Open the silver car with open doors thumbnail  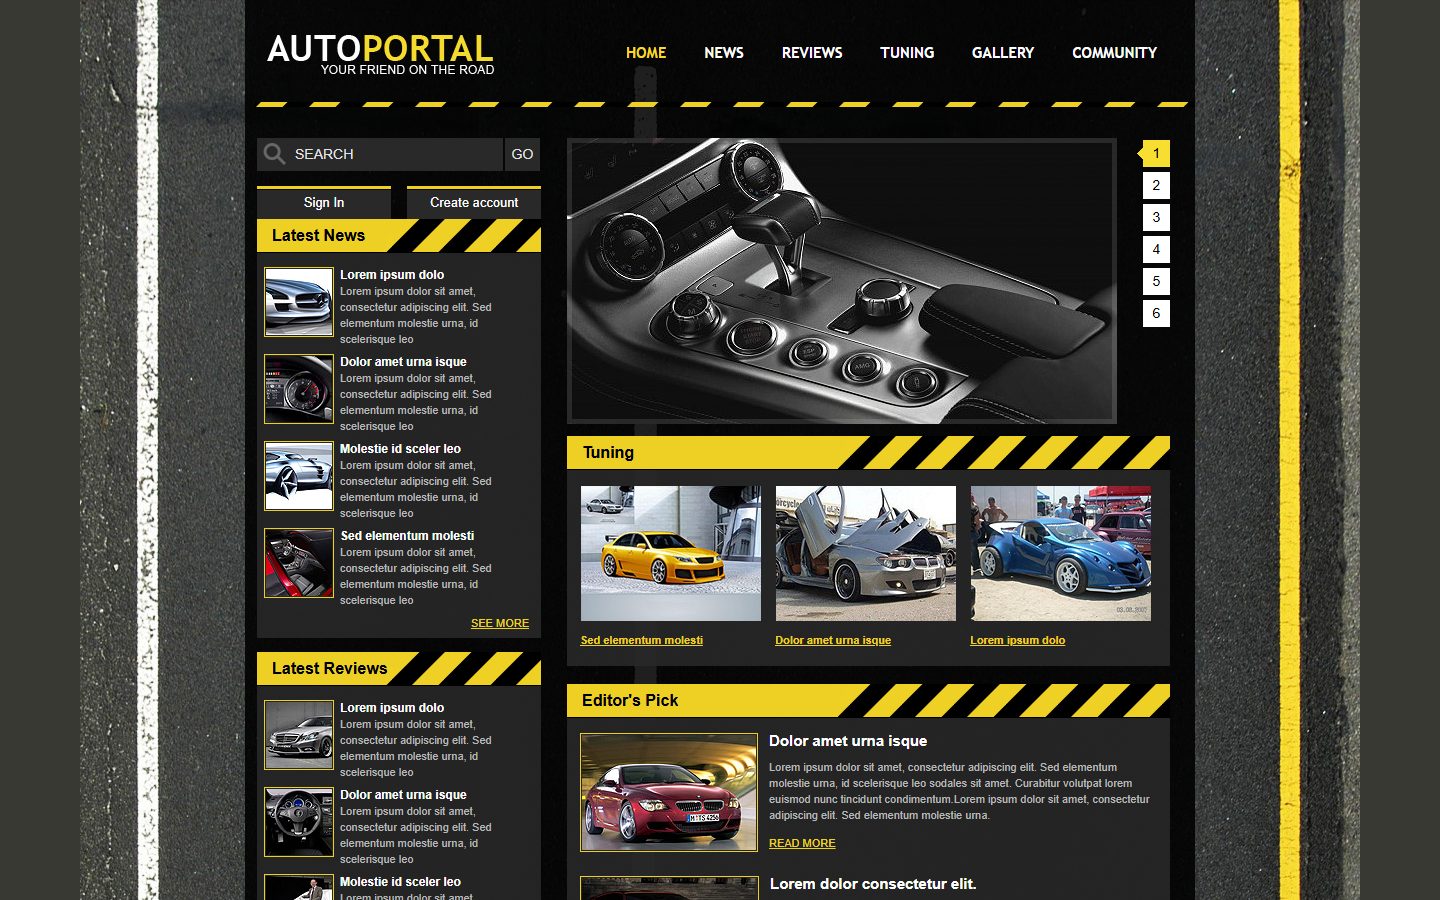tap(866, 553)
